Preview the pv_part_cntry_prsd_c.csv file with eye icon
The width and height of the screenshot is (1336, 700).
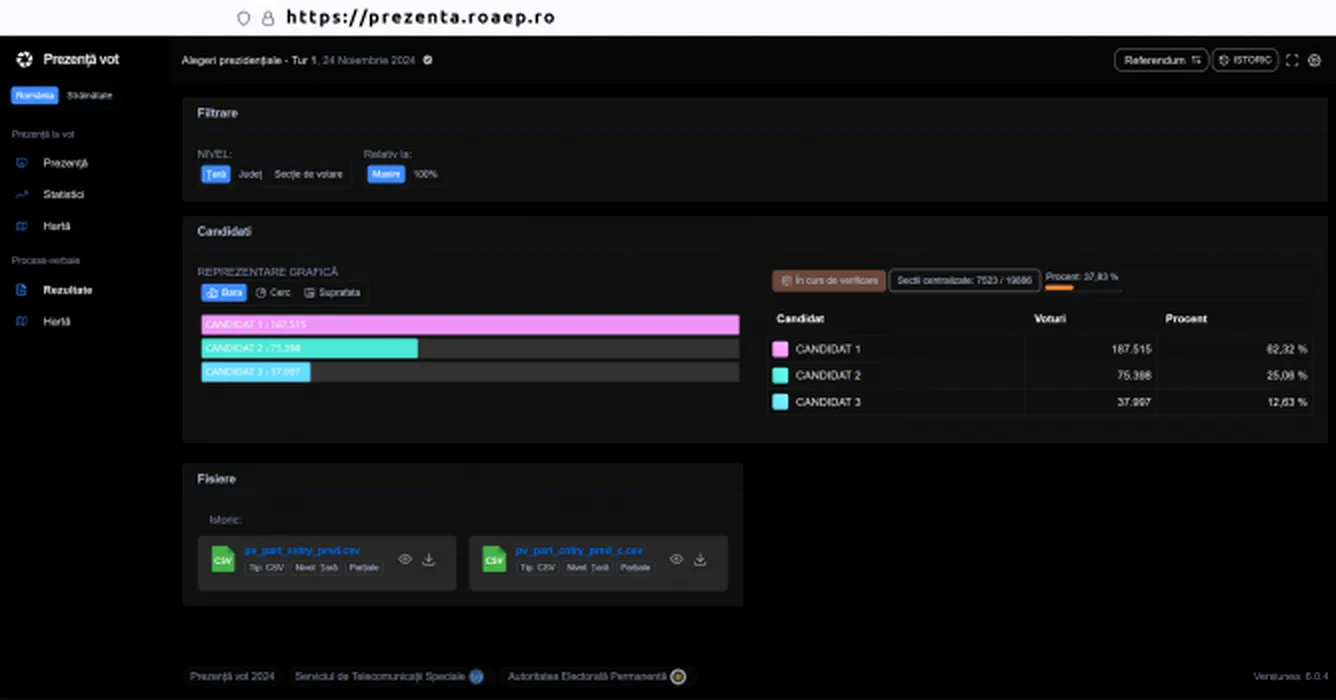point(676,560)
